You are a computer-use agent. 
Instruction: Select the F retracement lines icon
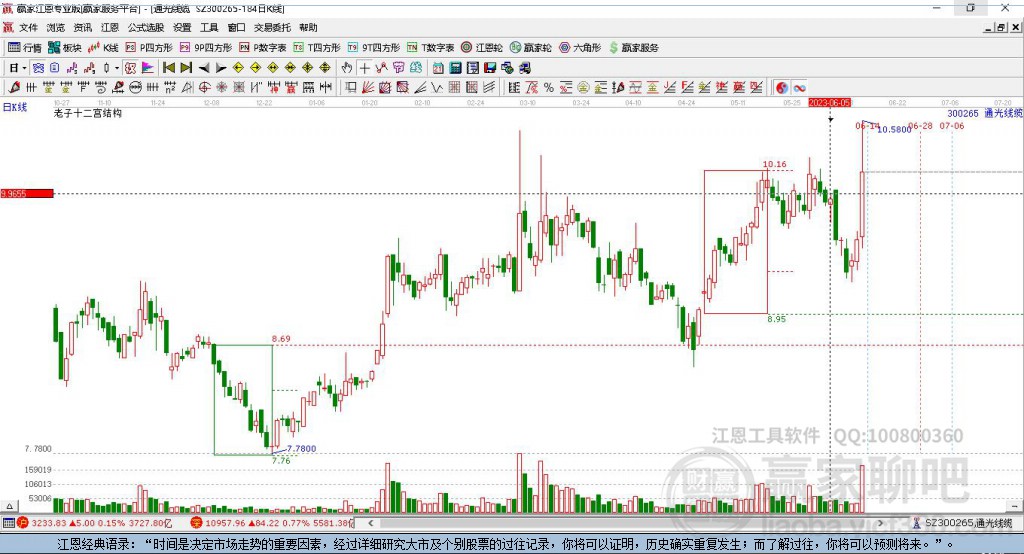(687, 88)
